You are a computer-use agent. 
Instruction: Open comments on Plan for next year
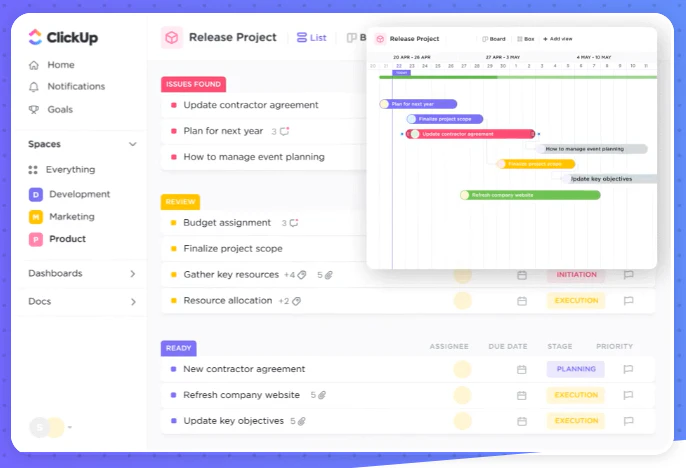tap(284, 131)
